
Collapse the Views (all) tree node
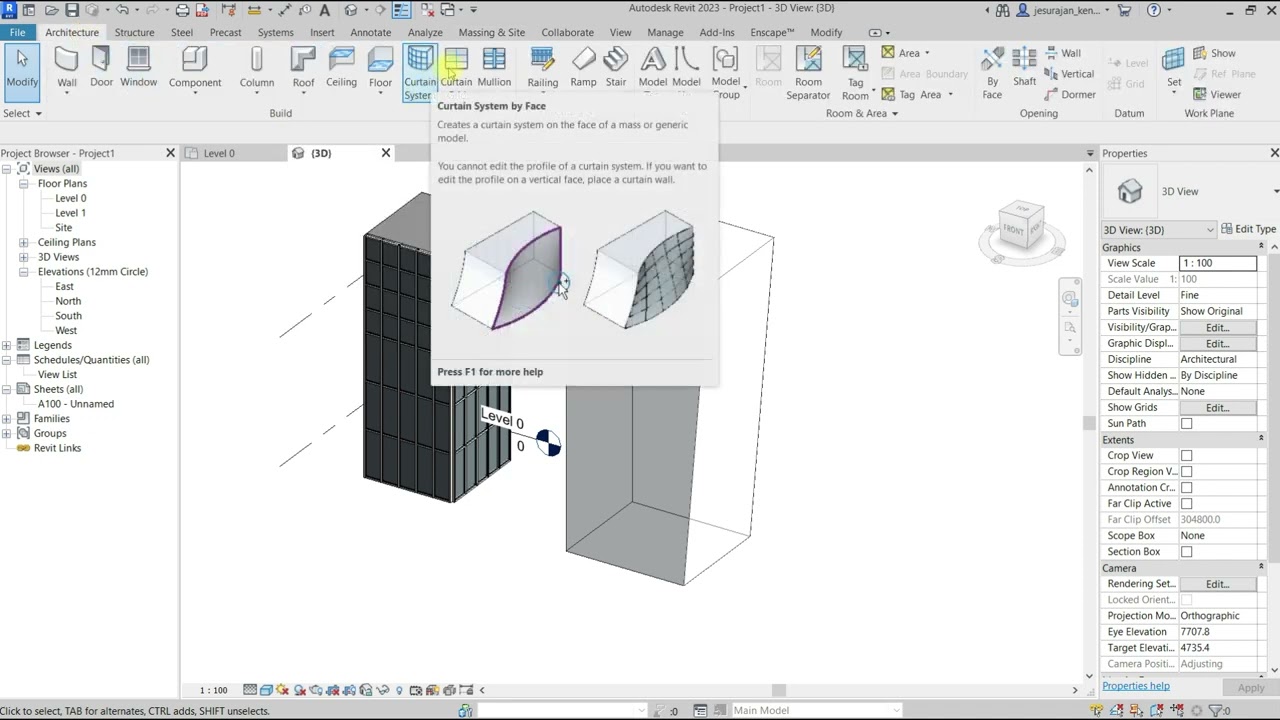pyautogui.click(x=7, y=169)
